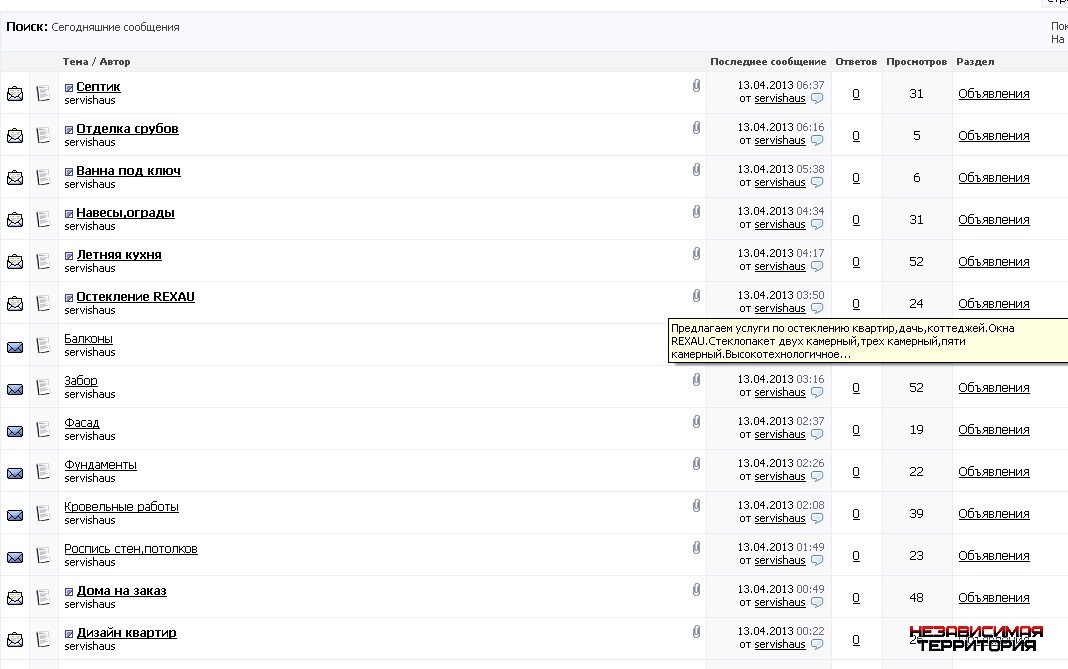Open the Дома на заказ thread

point(121,591)
